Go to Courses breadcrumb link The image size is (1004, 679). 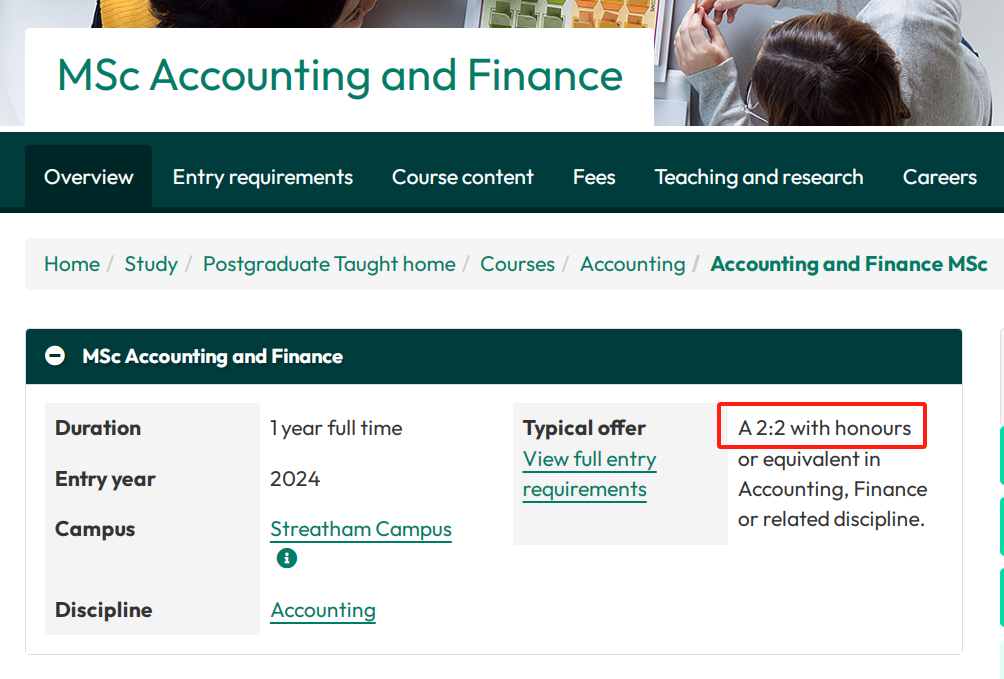pos(517,264)
